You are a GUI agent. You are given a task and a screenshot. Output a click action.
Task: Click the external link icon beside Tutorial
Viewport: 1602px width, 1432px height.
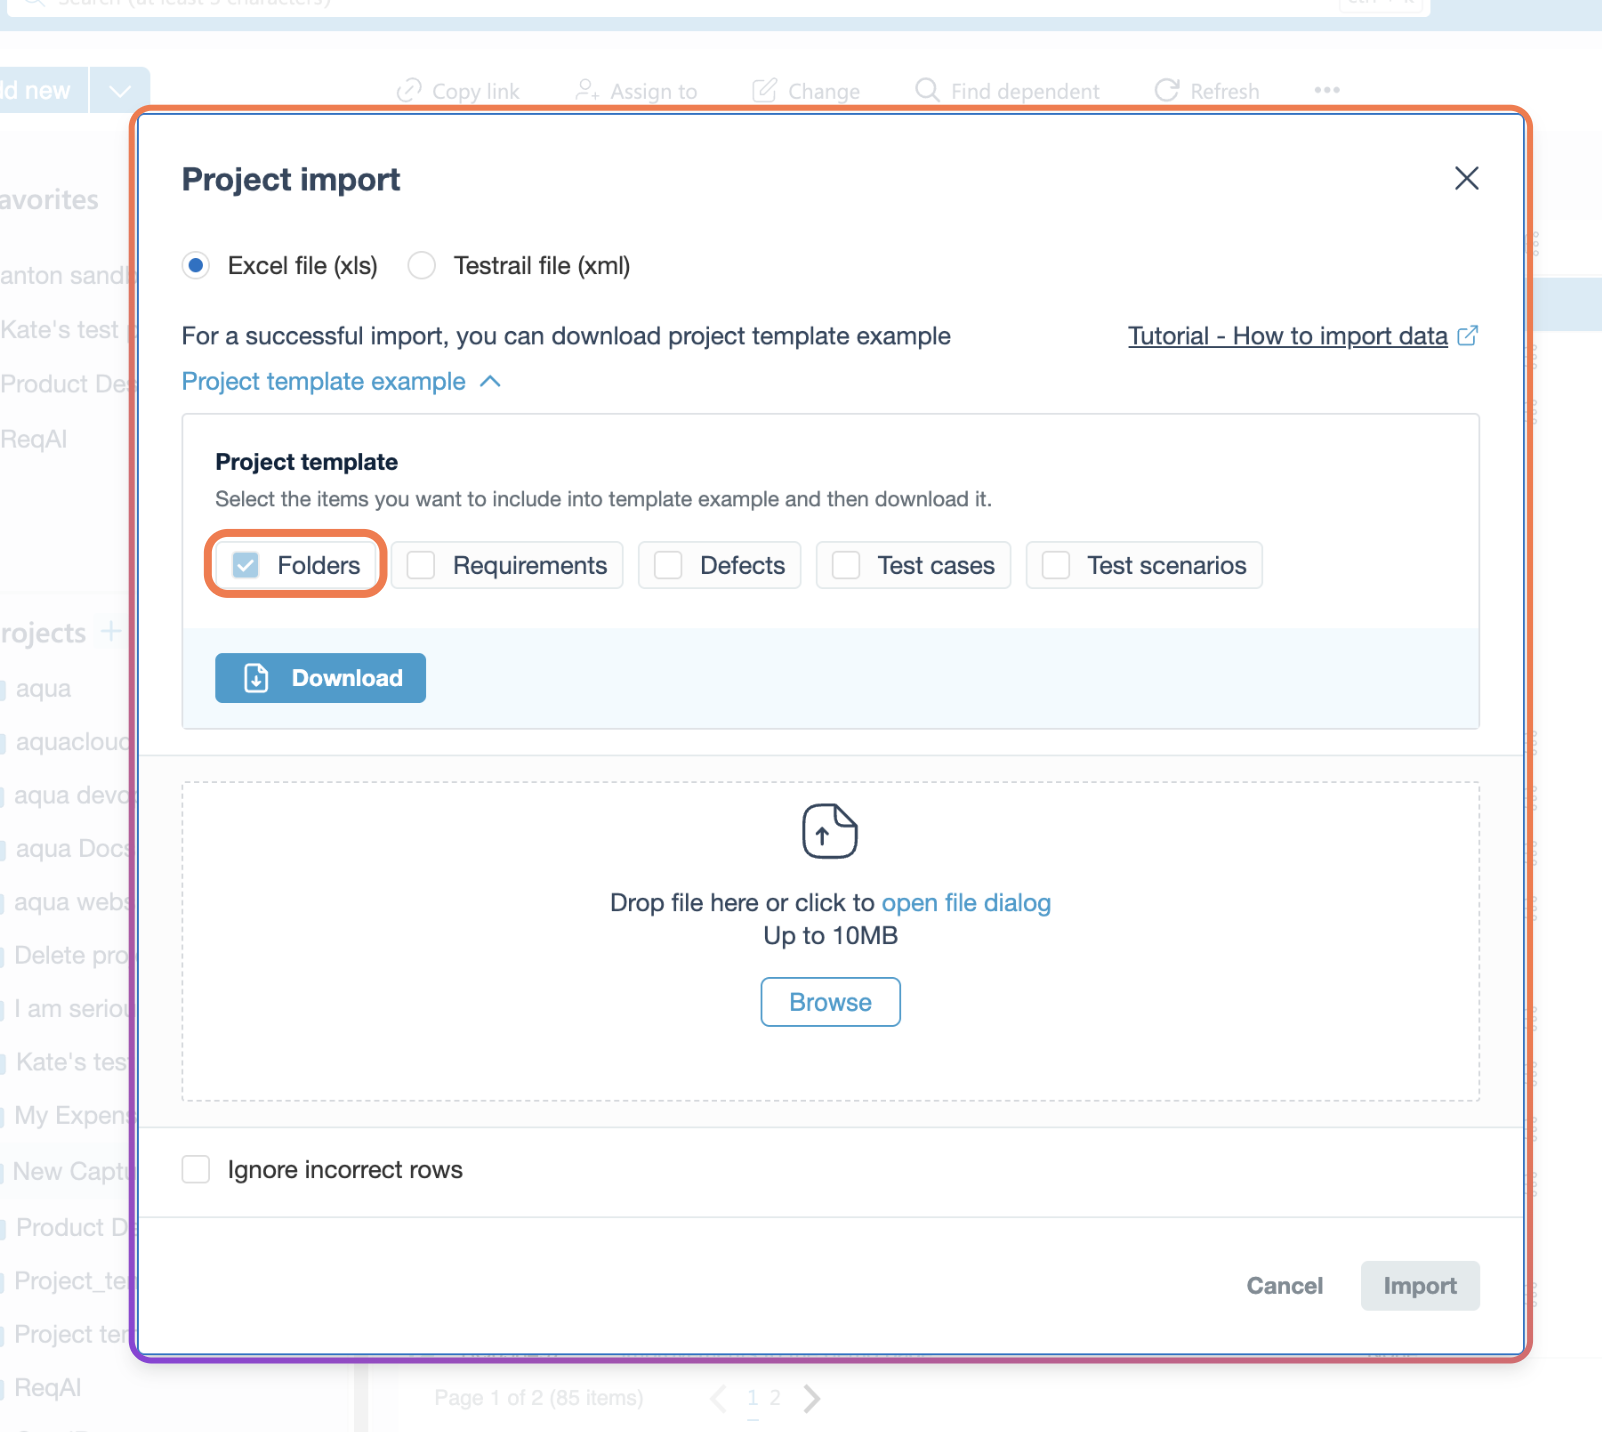pyautogui.click(x=1467, y=336)
